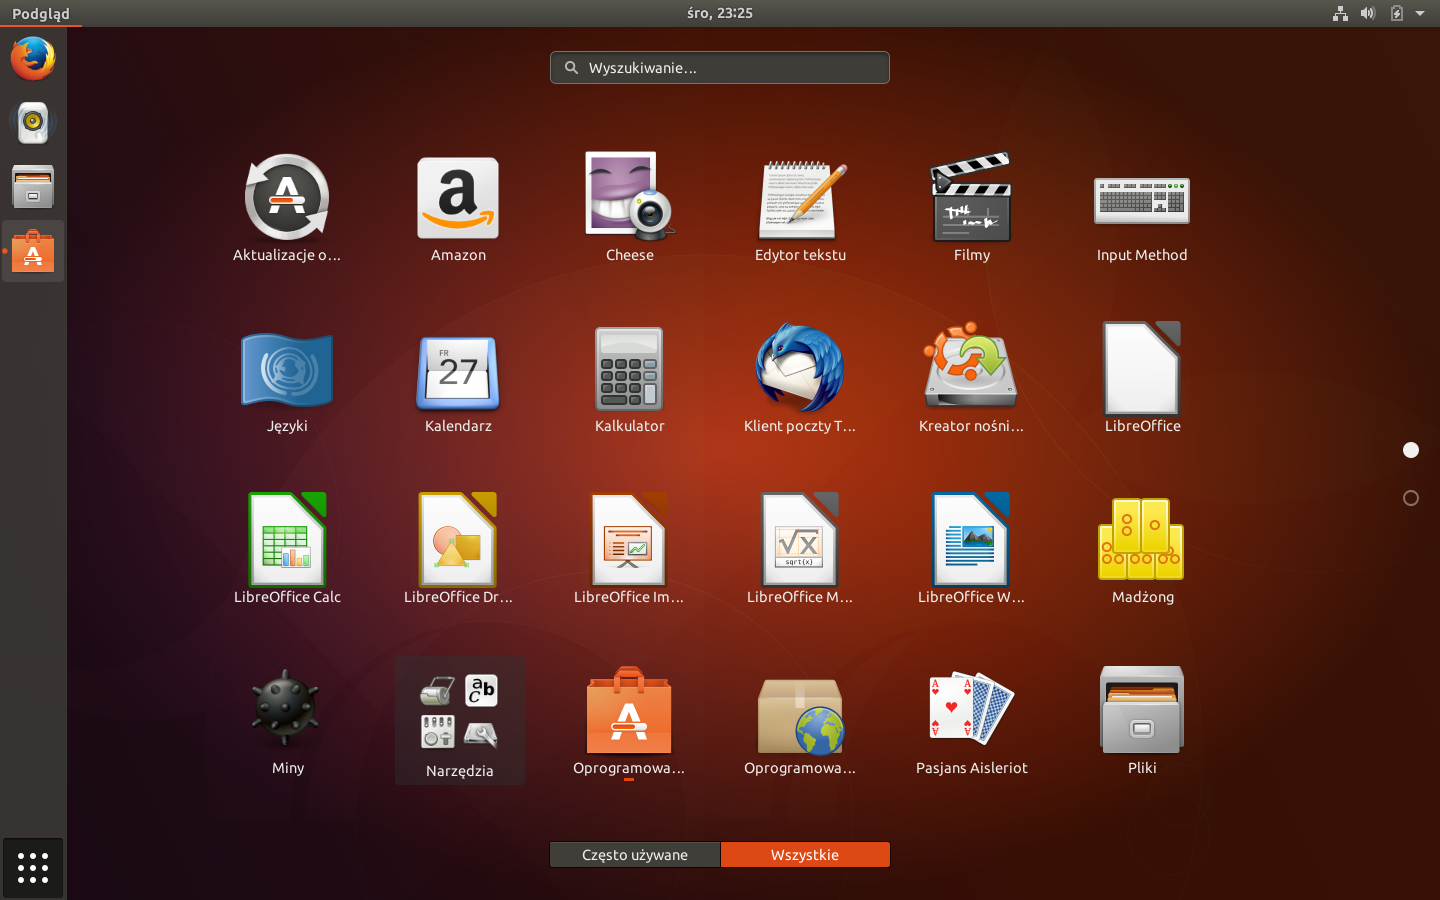The width and height of the screenshot is (1440, 900).
Task: Go to first app page dot
Action: click(1411, 450)
